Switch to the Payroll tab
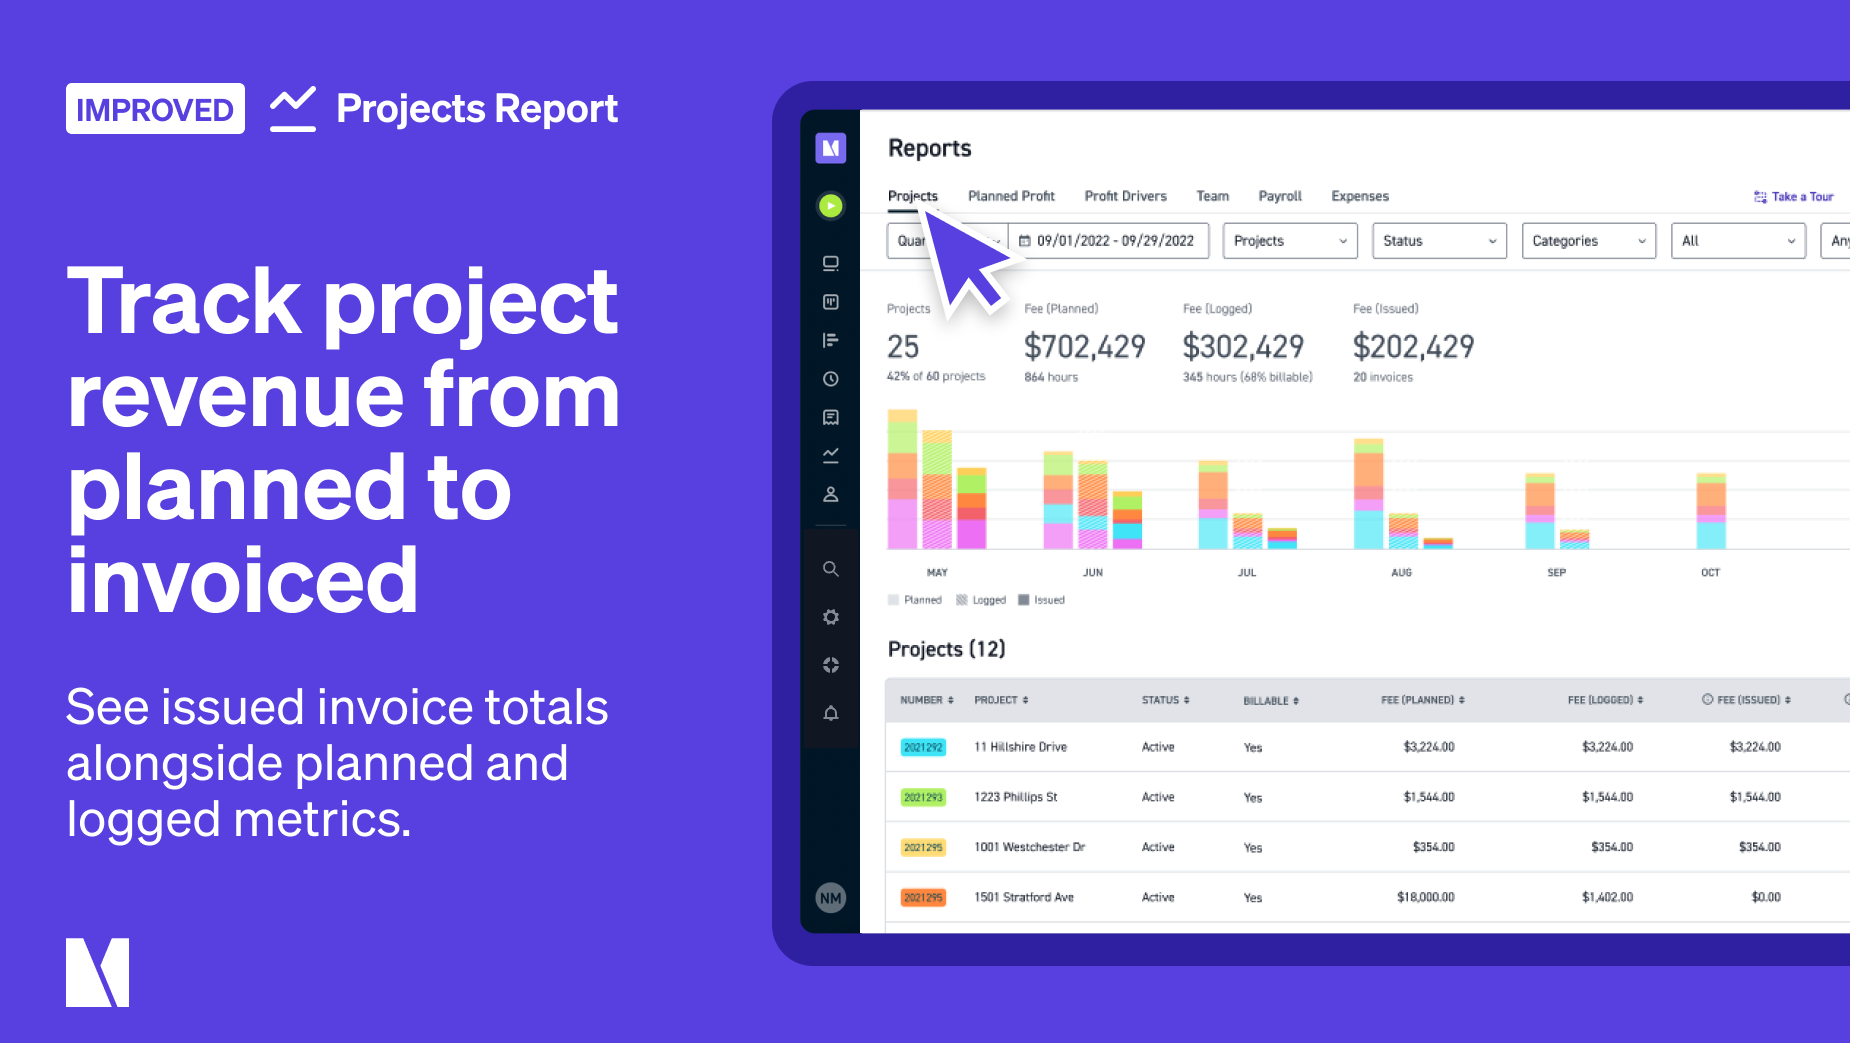The height and width of the screenshot is (1043, 1850). pos(1280,196)
